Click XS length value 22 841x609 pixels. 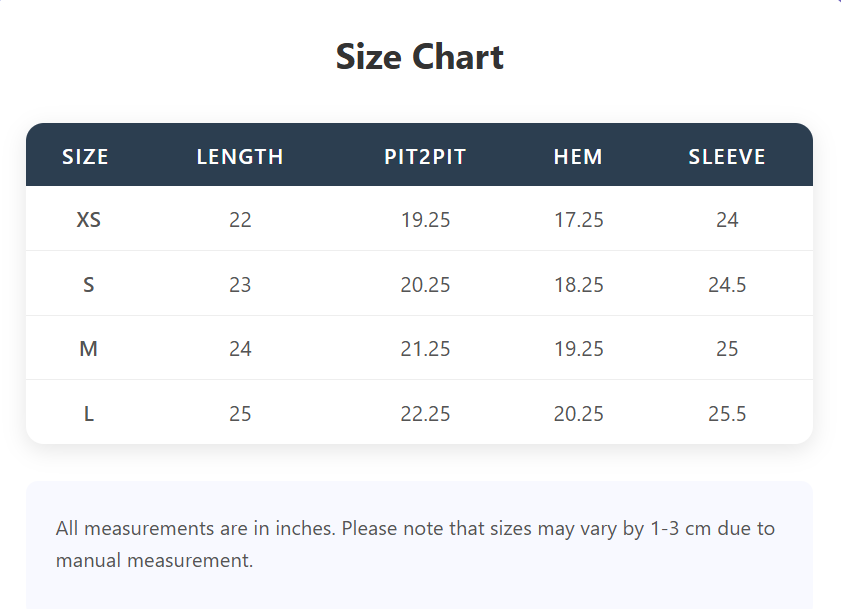(240, 220)
